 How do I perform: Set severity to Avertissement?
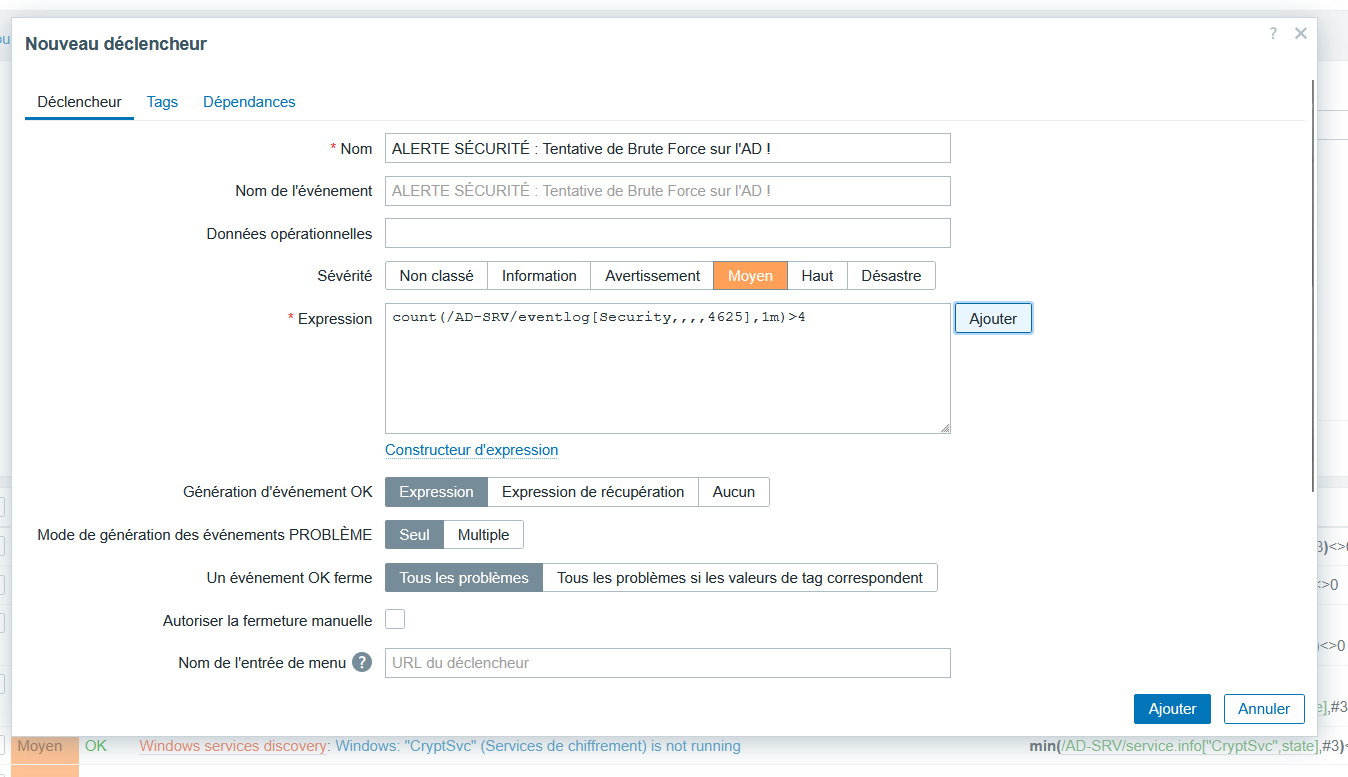click(652, 276)
